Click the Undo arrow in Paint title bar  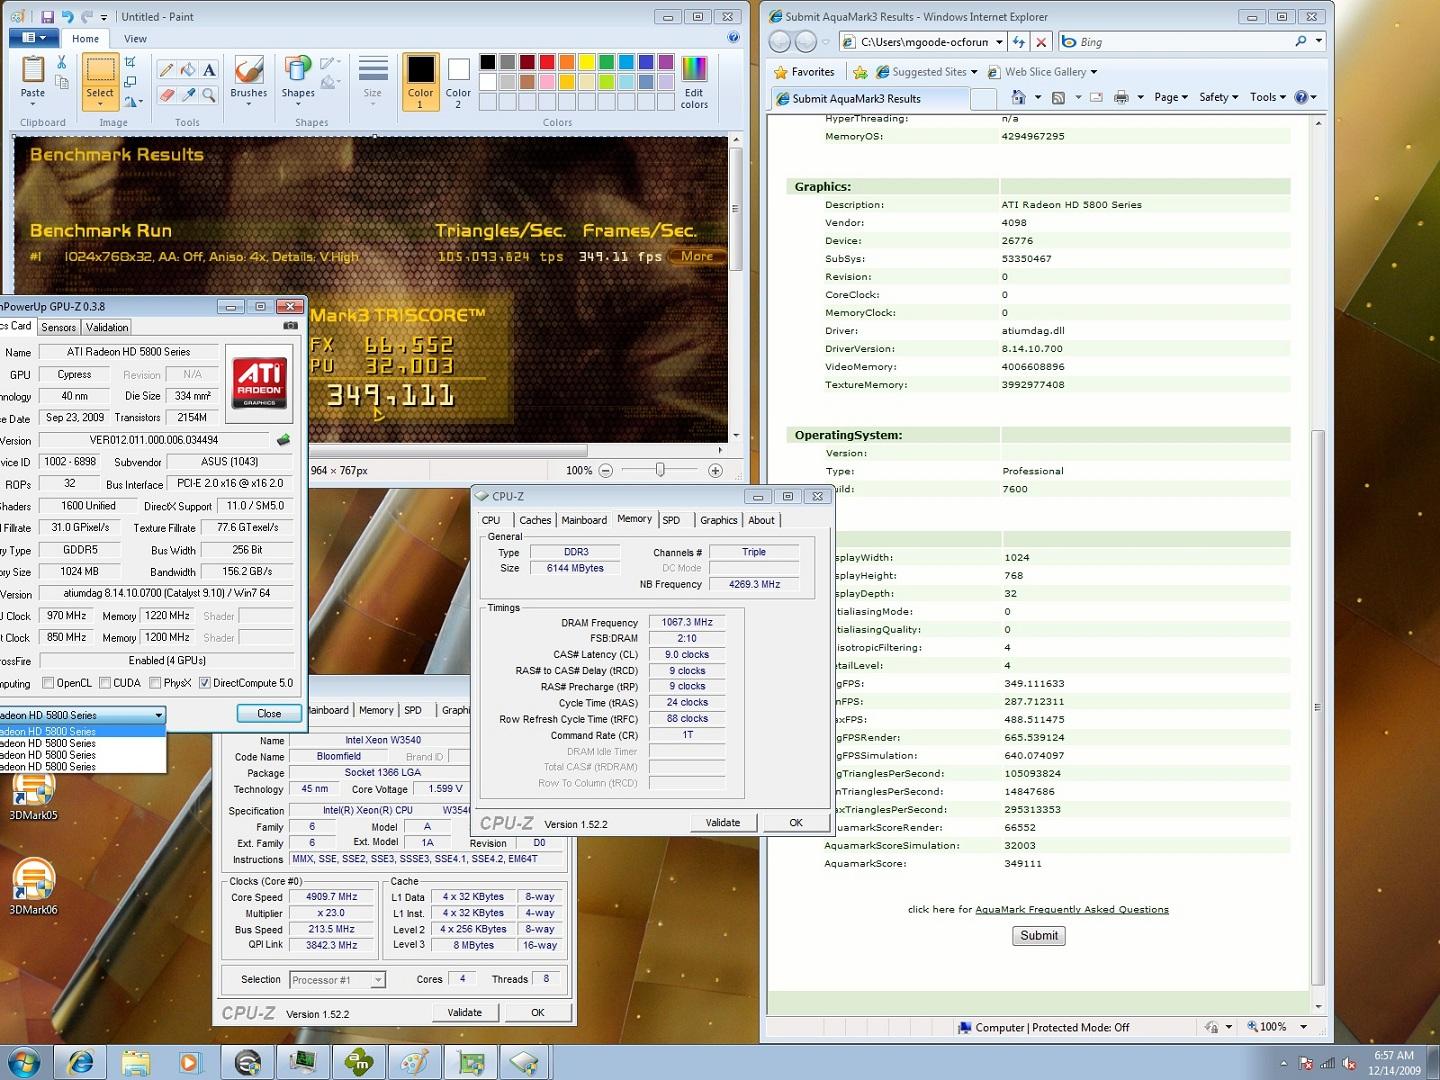pyautogui.click(x=67, y=17)
